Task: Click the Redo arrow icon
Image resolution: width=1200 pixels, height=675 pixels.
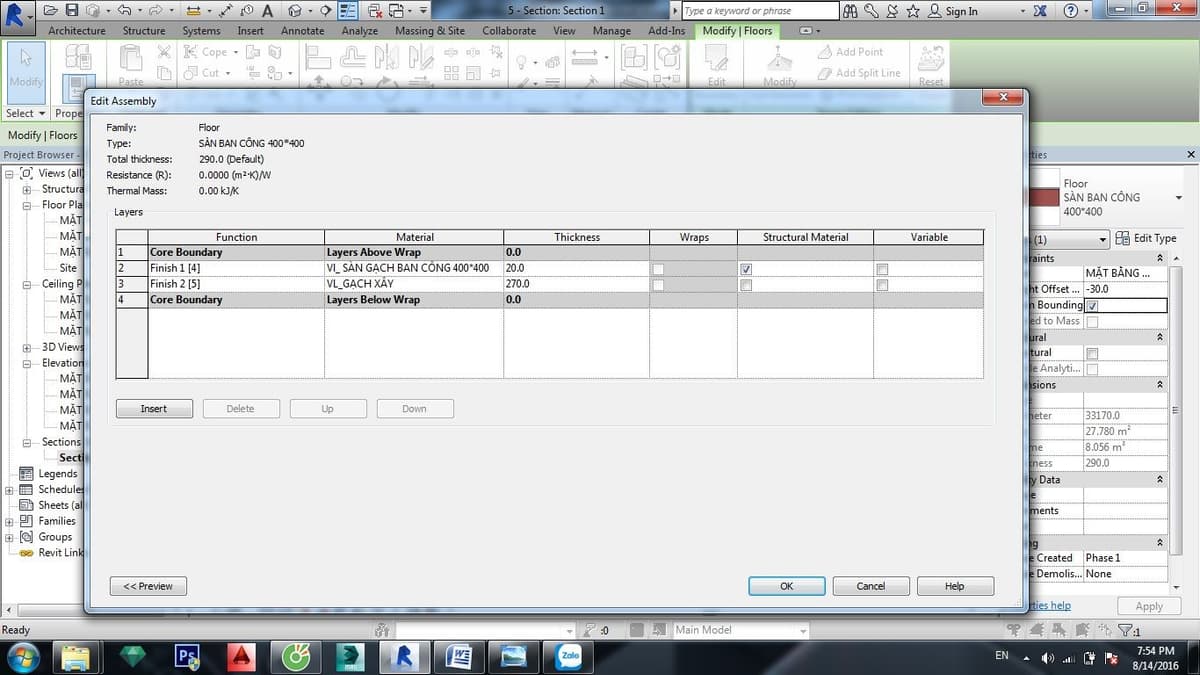Action: point(154,10)
